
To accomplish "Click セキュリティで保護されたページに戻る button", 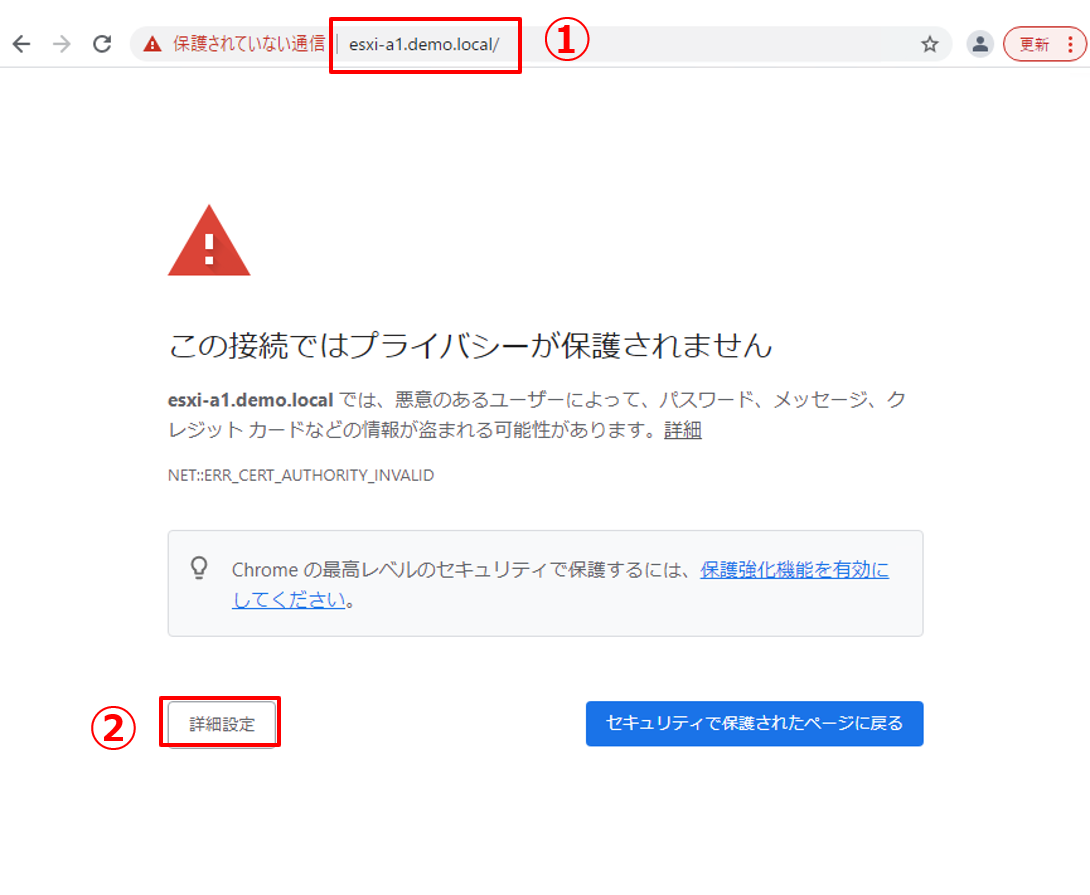I will pyautogui.click(x=754, y=723).
